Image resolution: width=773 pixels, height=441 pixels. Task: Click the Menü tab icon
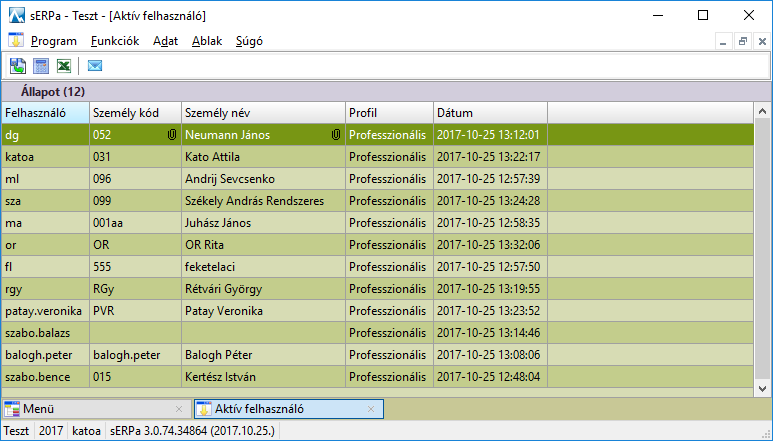pos(12,409)
